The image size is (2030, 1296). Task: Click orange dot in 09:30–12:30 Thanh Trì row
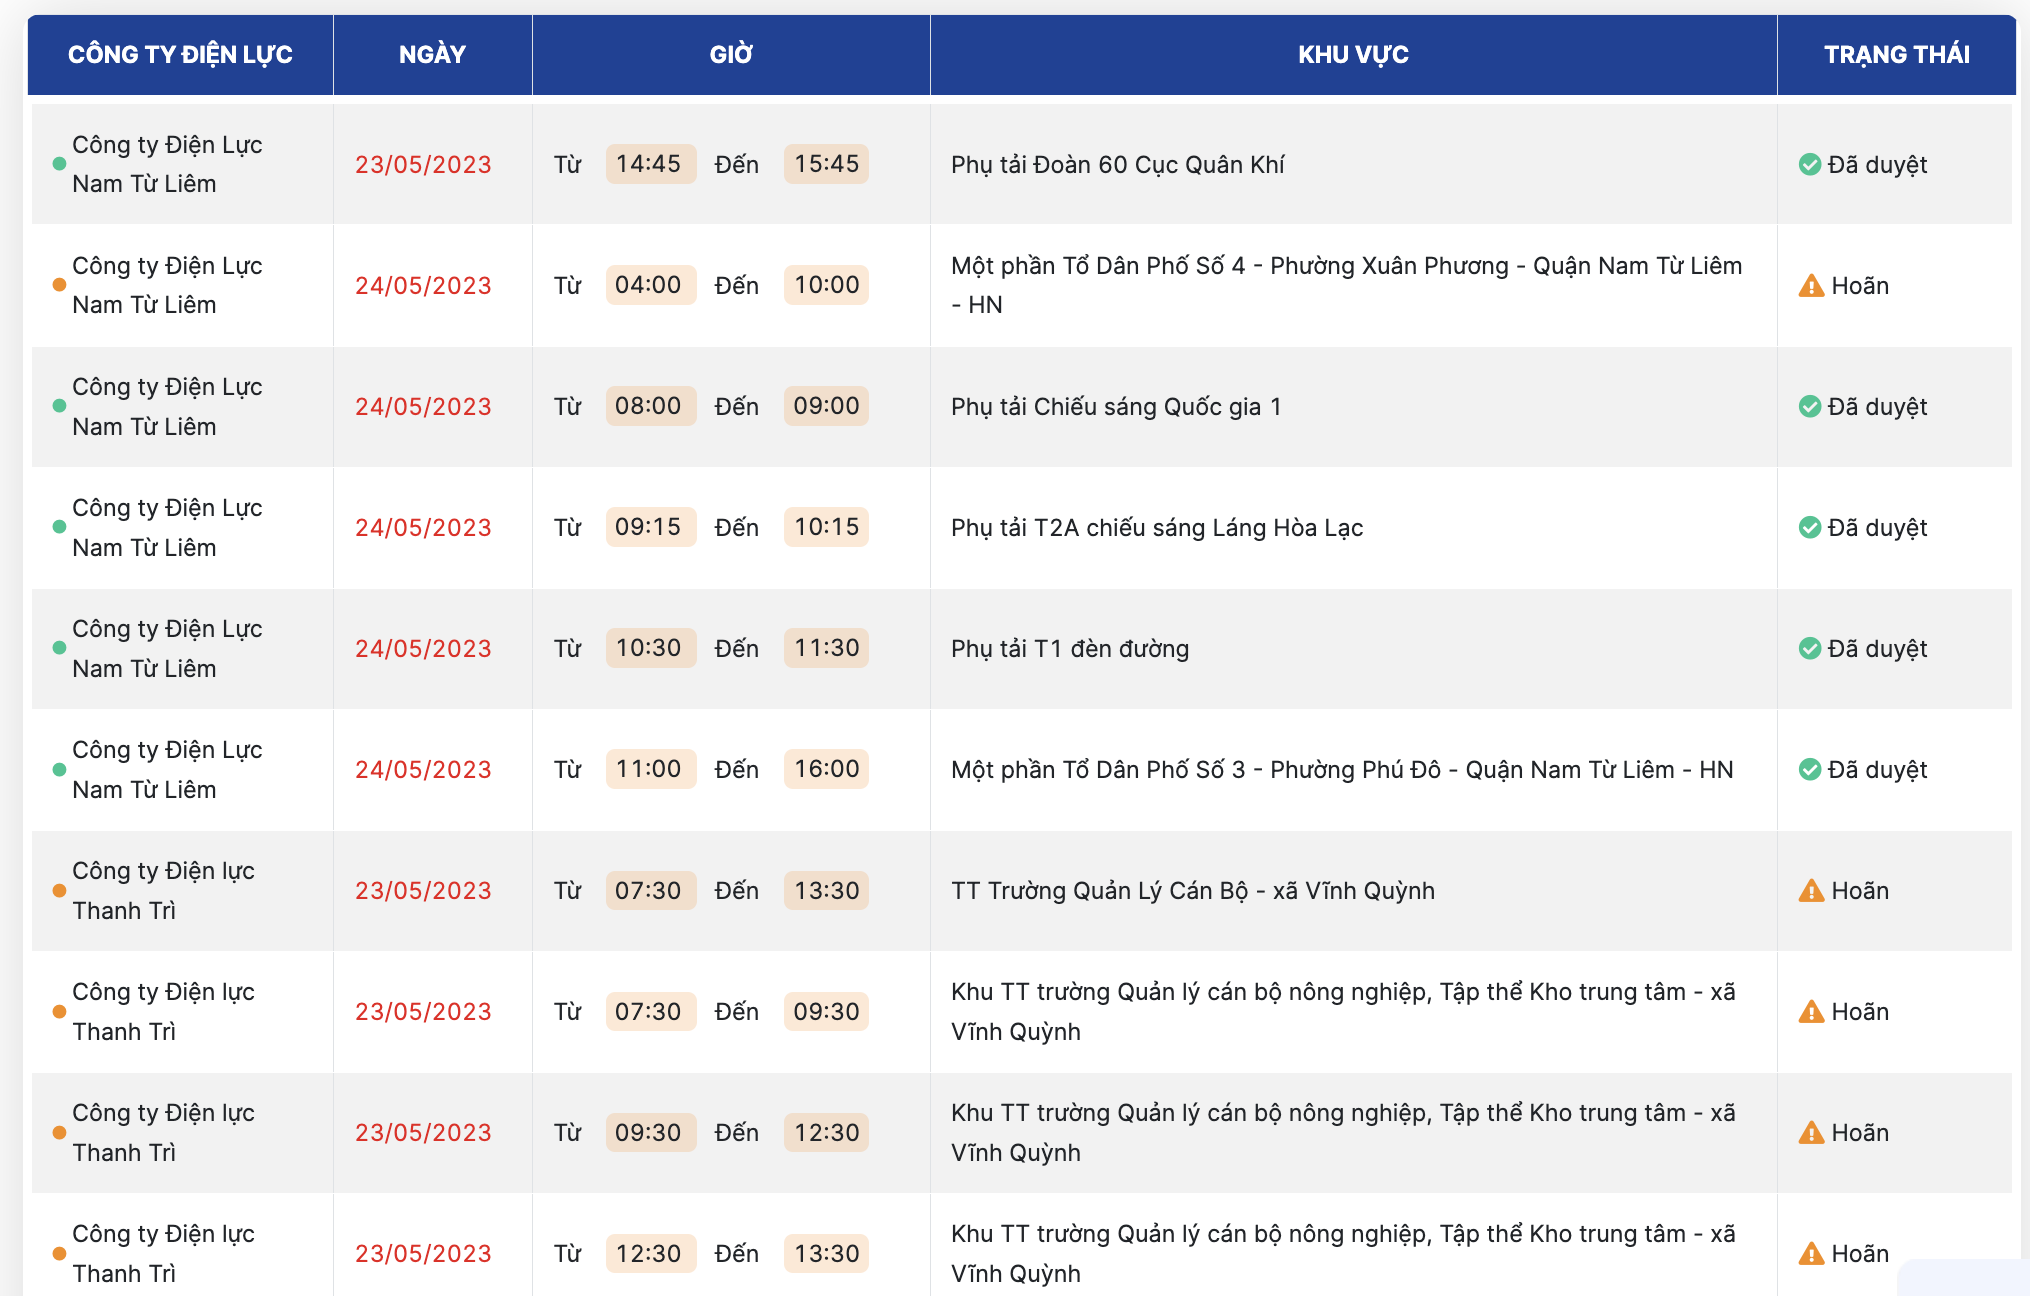[x=59, y=1132]
